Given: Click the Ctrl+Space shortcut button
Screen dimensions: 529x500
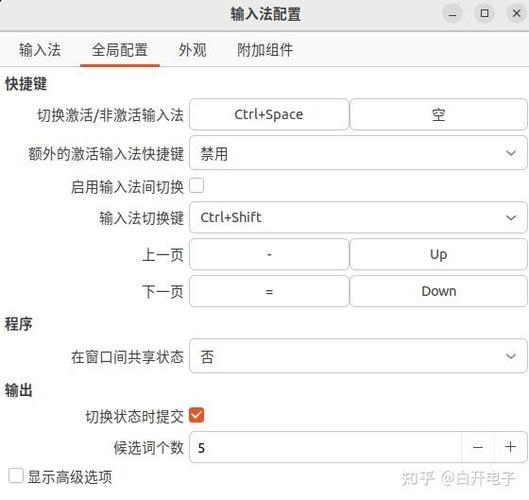Looking at the screenshot, I should click(269, 114).
